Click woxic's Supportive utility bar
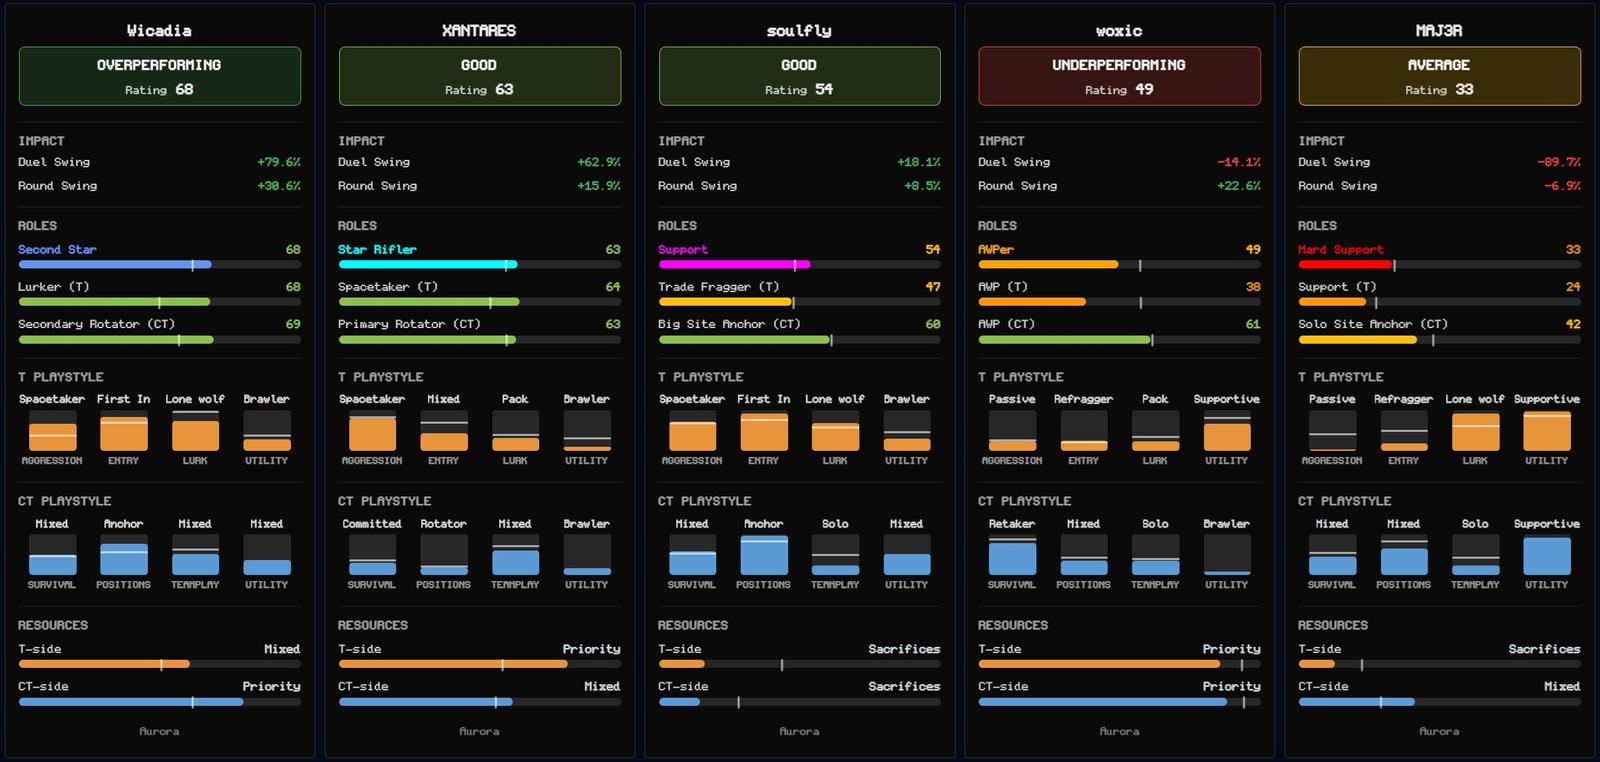The width and height of the screenshot is (1600, 762). click(x=1227, y=431)
